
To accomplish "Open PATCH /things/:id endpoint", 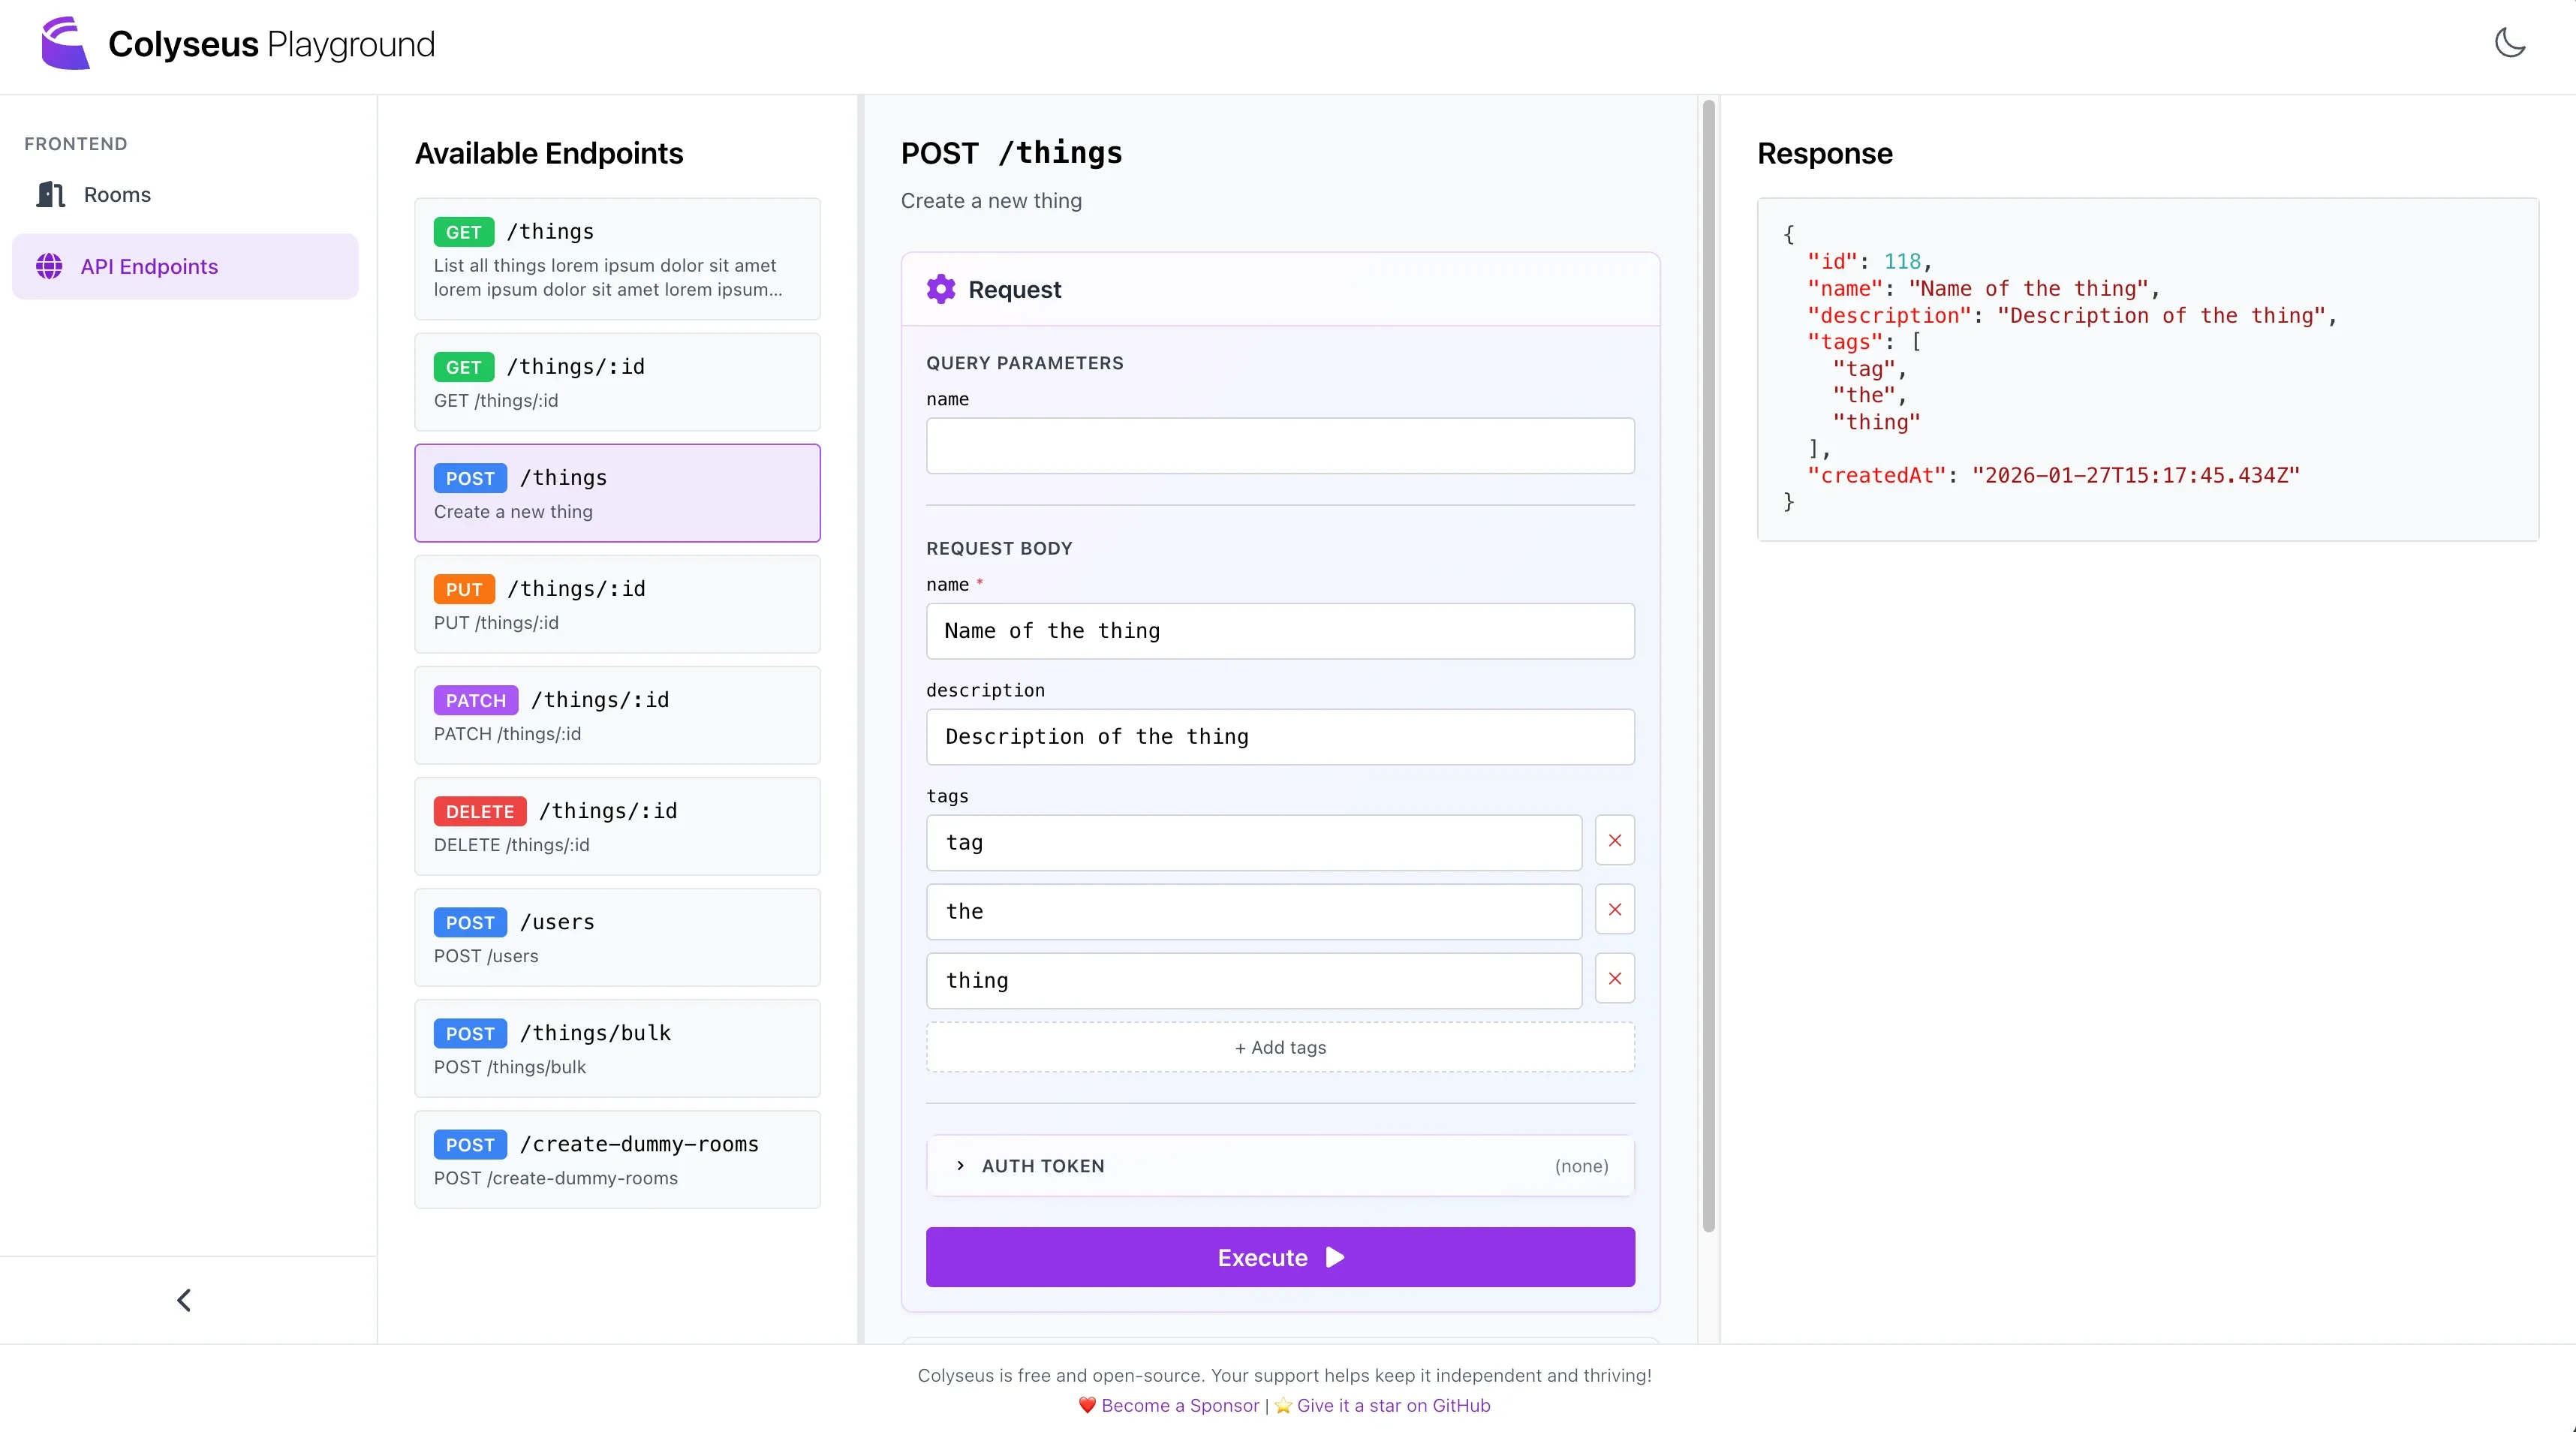I will click(x=617, y=715).
